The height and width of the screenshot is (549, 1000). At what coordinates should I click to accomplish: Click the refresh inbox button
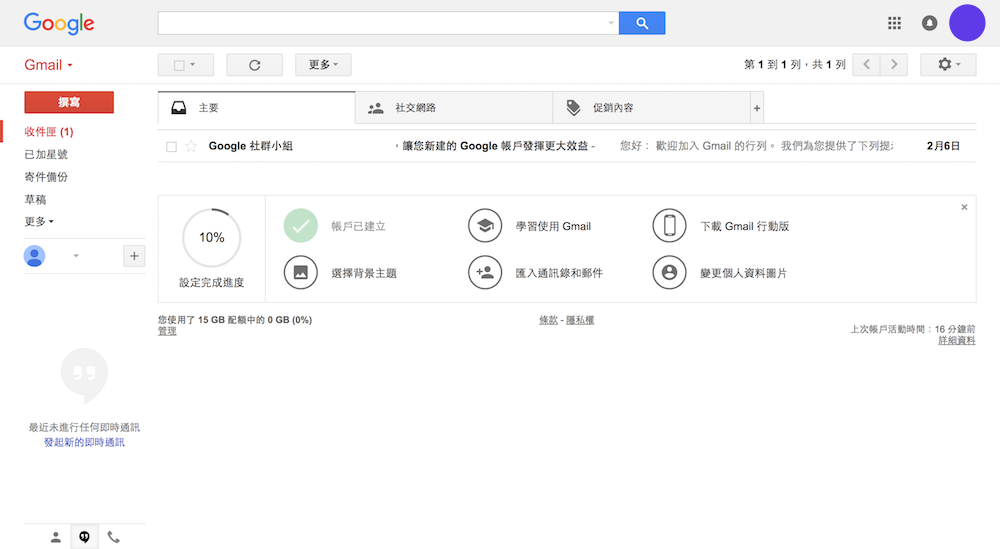[x=254, y=65]
